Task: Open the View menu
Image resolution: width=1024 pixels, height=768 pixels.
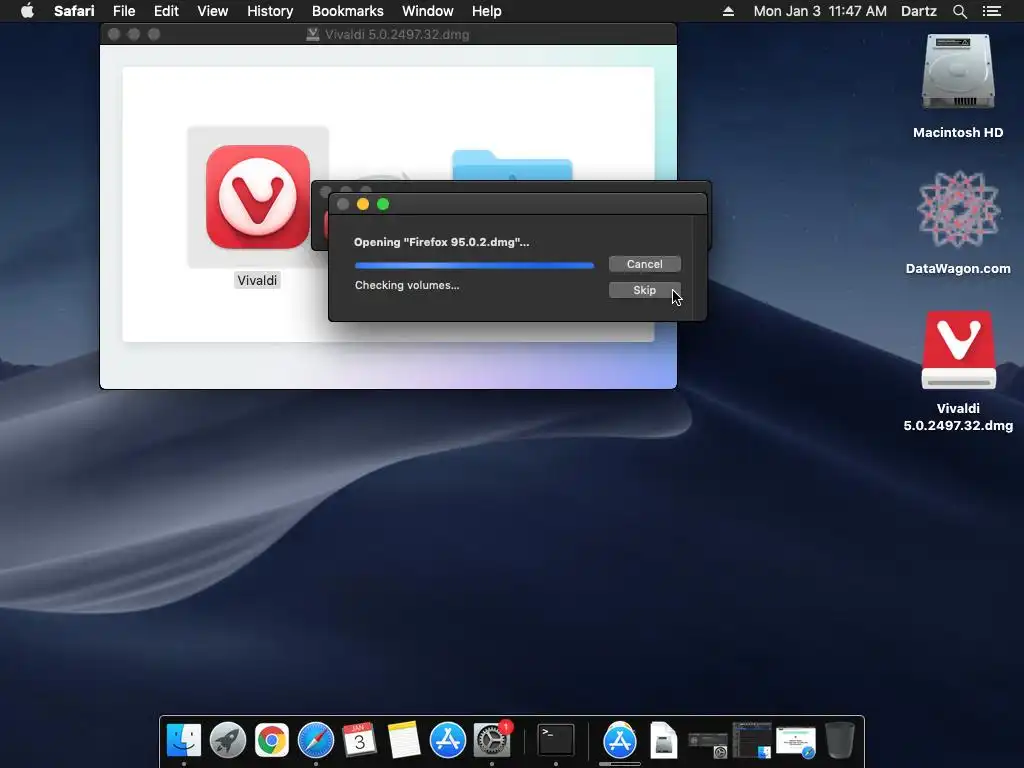Action: click(x=212, y=11)
